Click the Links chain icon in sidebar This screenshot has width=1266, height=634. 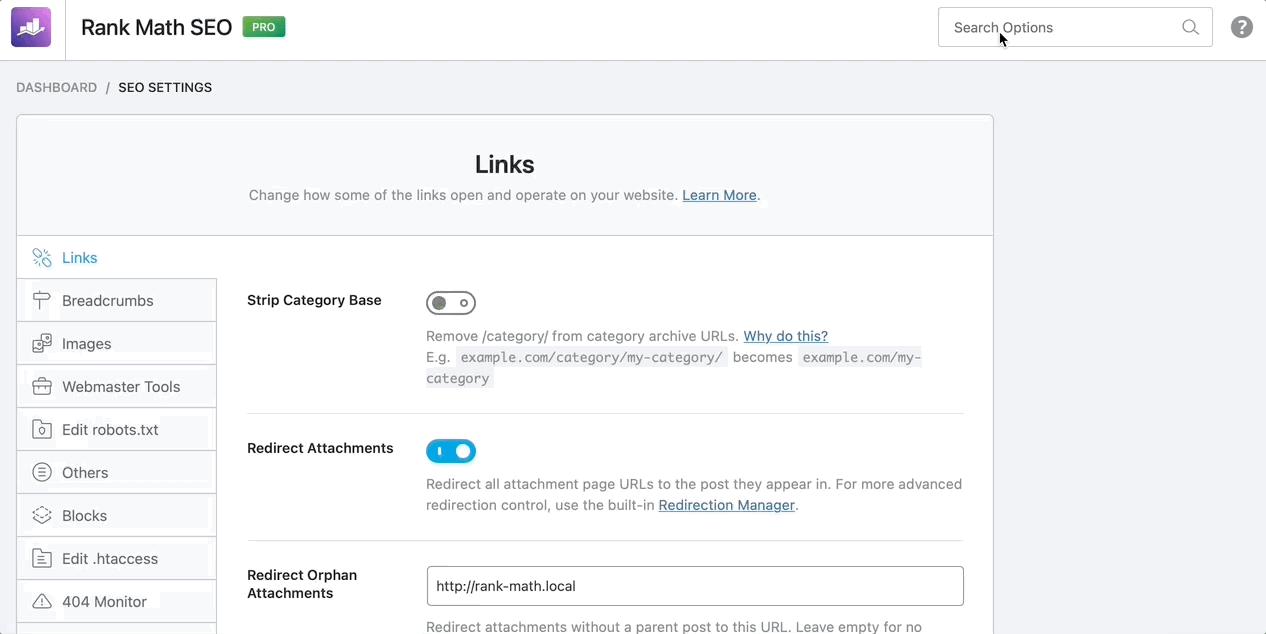(x=42, y=258)
